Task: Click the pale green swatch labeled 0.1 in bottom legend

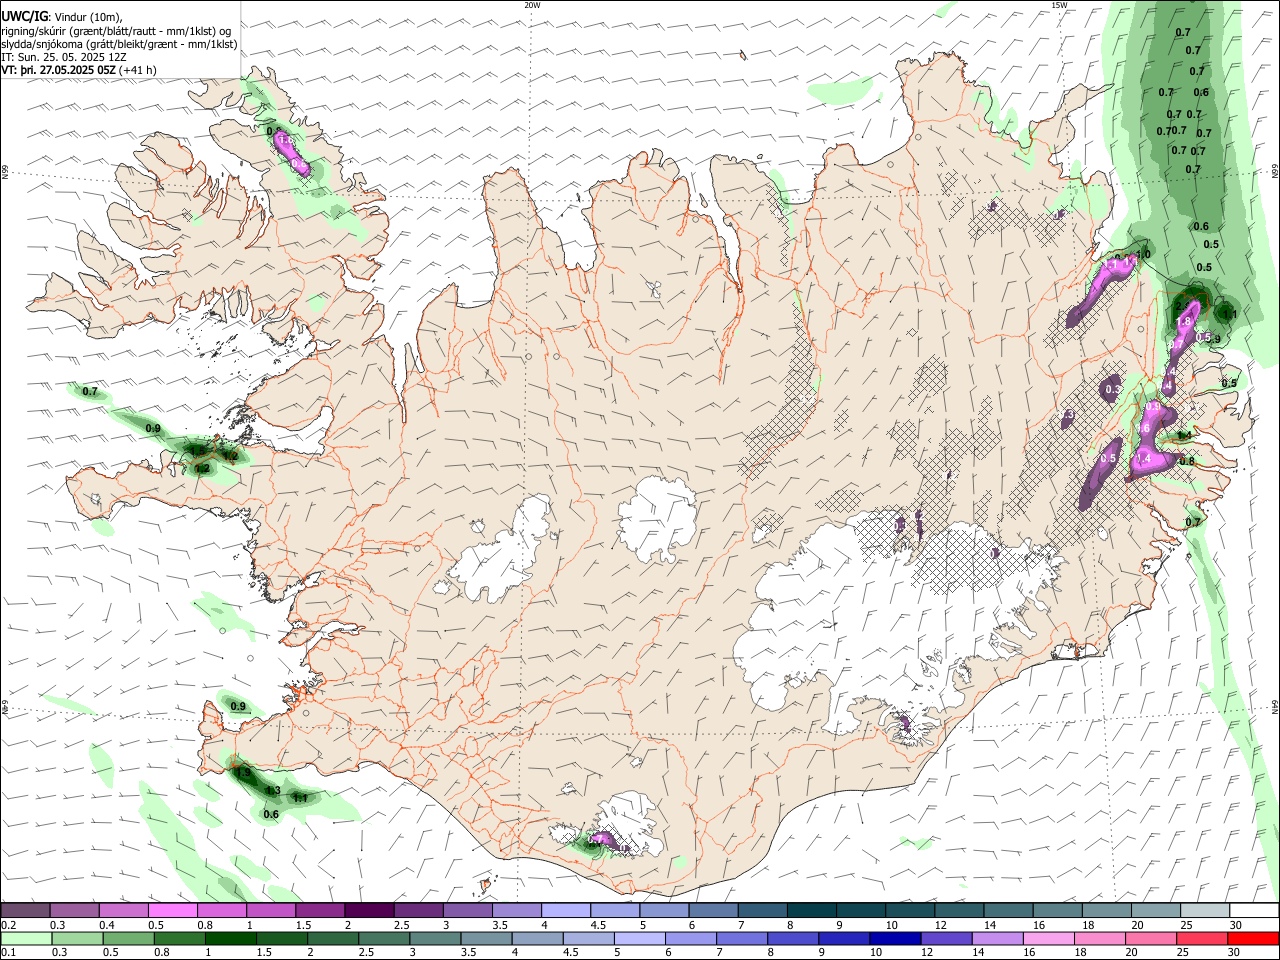Action: [x=25, y=939]
